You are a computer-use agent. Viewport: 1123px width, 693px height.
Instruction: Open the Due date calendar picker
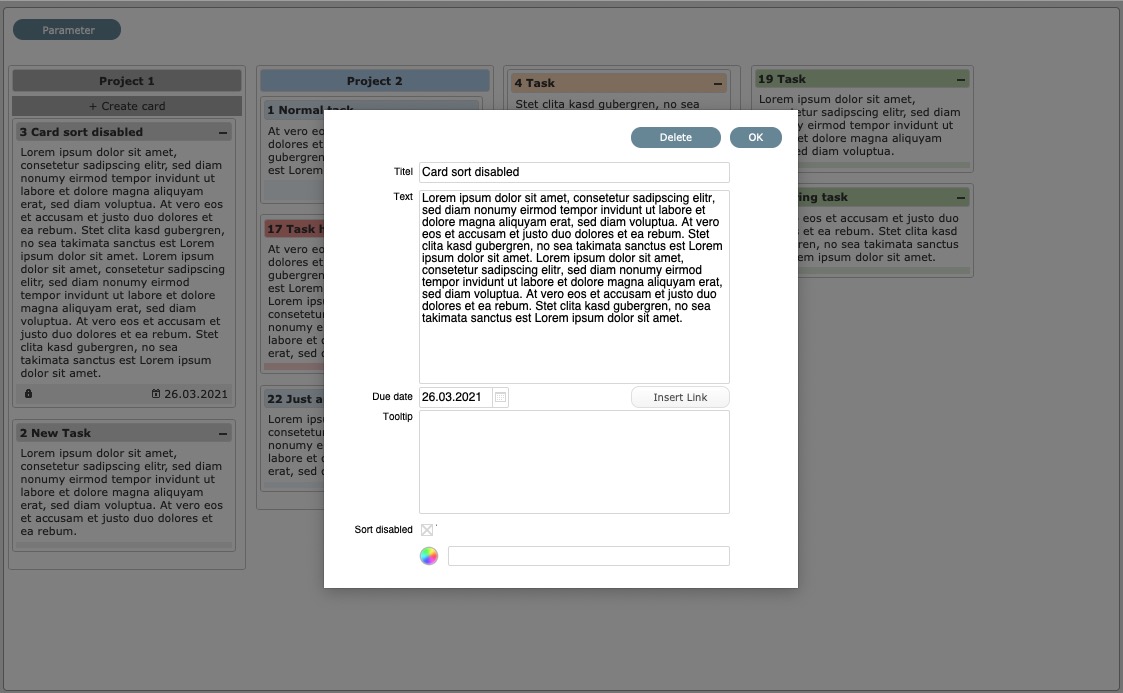point(501,397)
